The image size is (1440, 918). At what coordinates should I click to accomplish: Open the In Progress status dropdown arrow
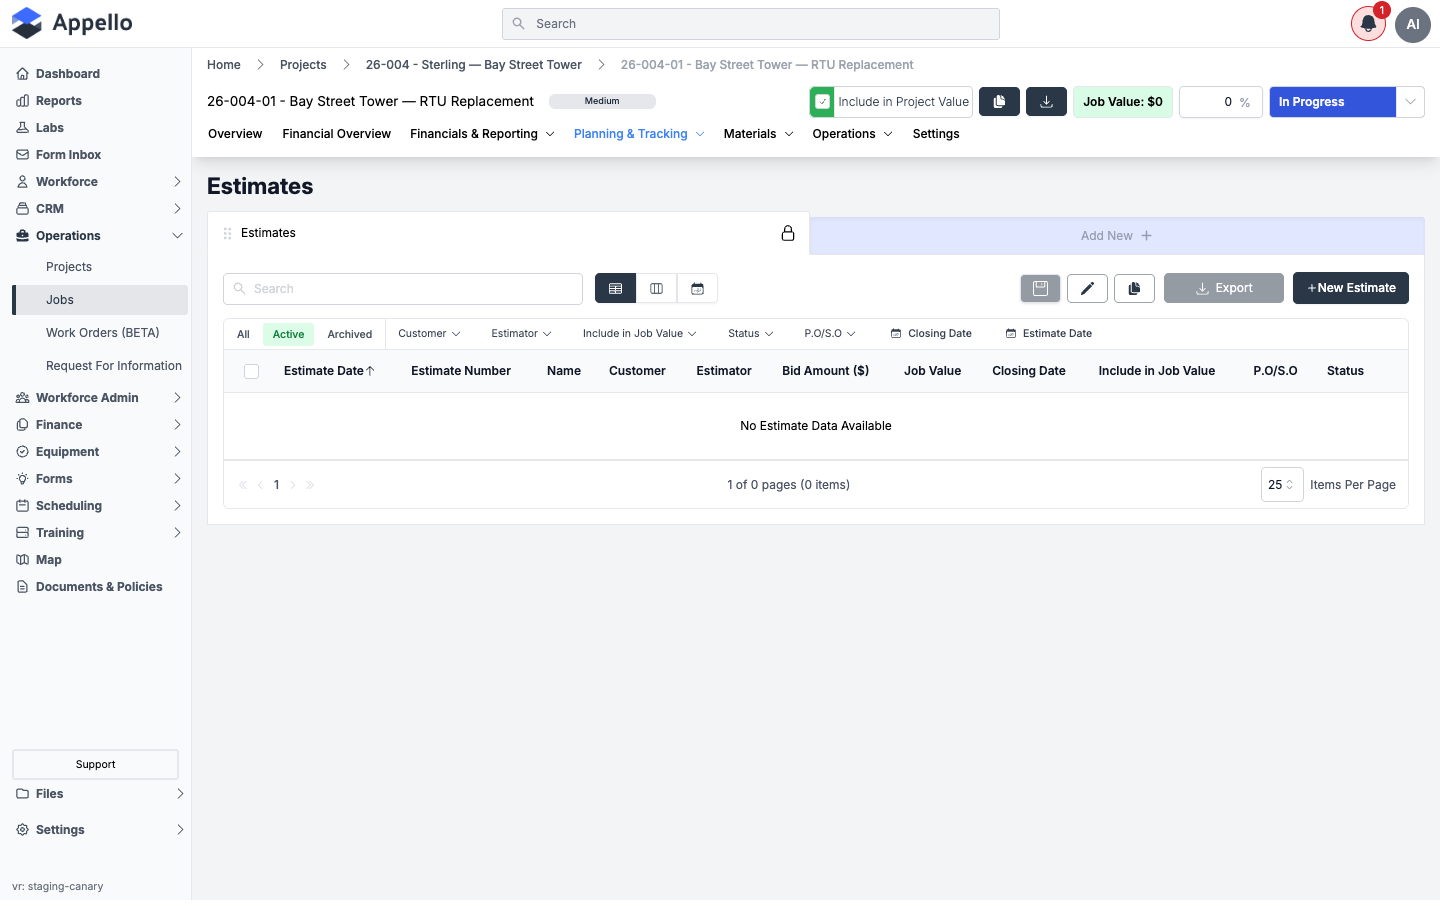pyautogui.click(x=1410, y=102)
